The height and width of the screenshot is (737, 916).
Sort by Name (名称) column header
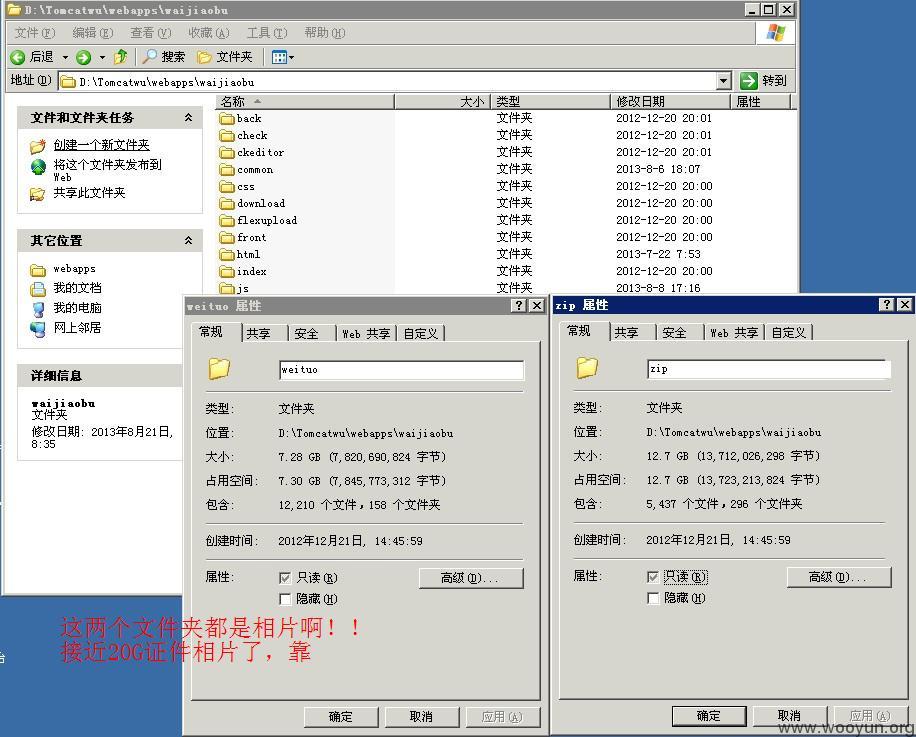[305, 102]
